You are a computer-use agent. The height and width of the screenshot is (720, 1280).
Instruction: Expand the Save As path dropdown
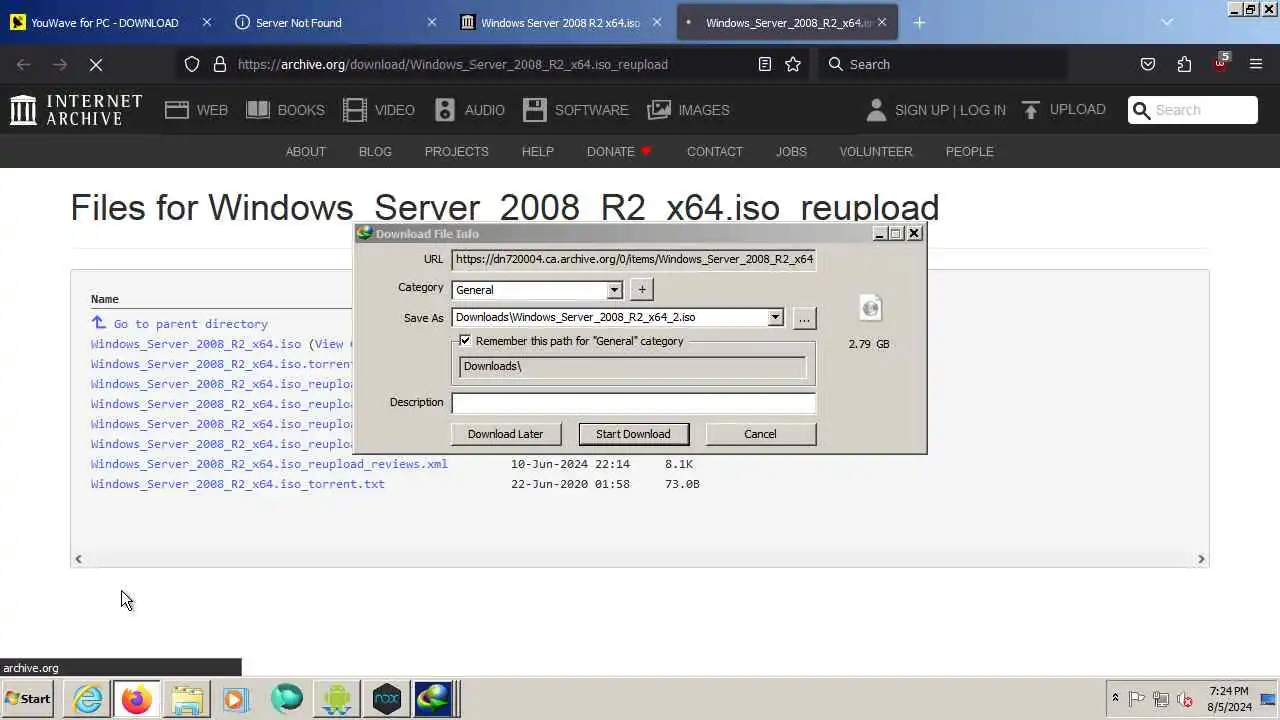tap(775, 317)
